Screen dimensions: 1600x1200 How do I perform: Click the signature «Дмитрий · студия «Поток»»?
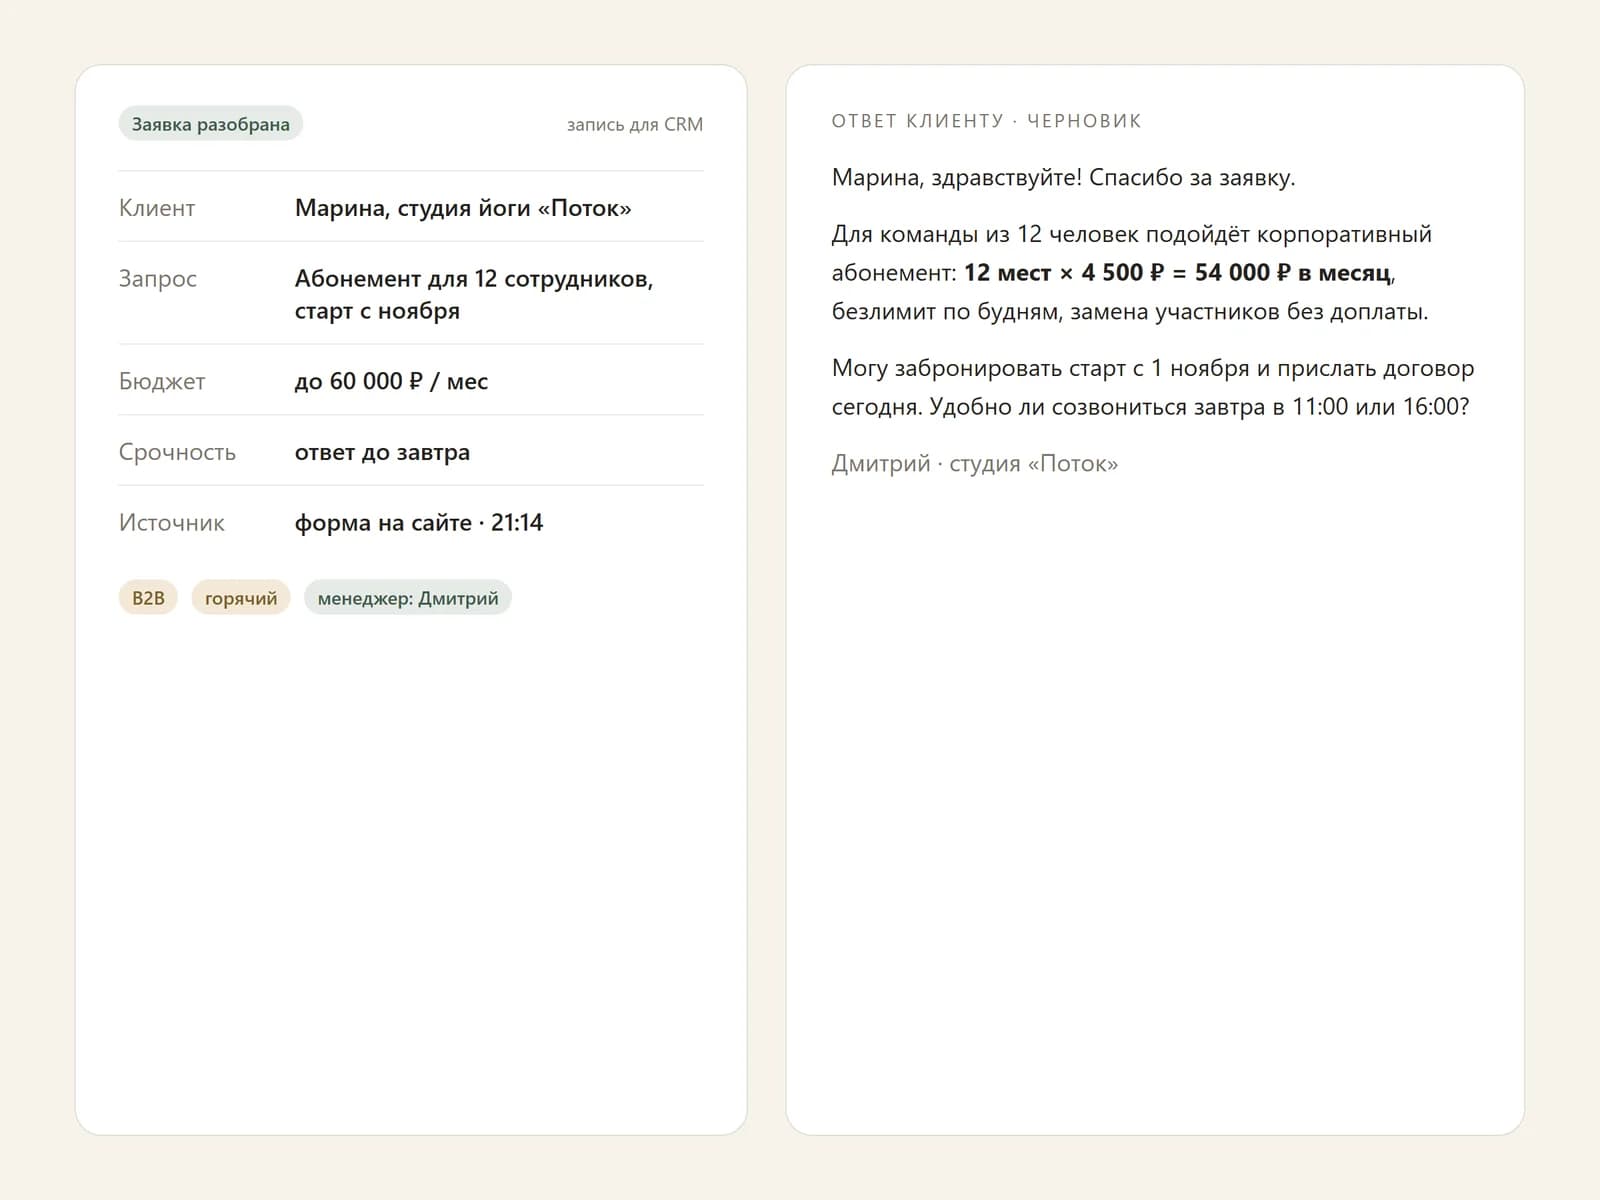(975, 464)
